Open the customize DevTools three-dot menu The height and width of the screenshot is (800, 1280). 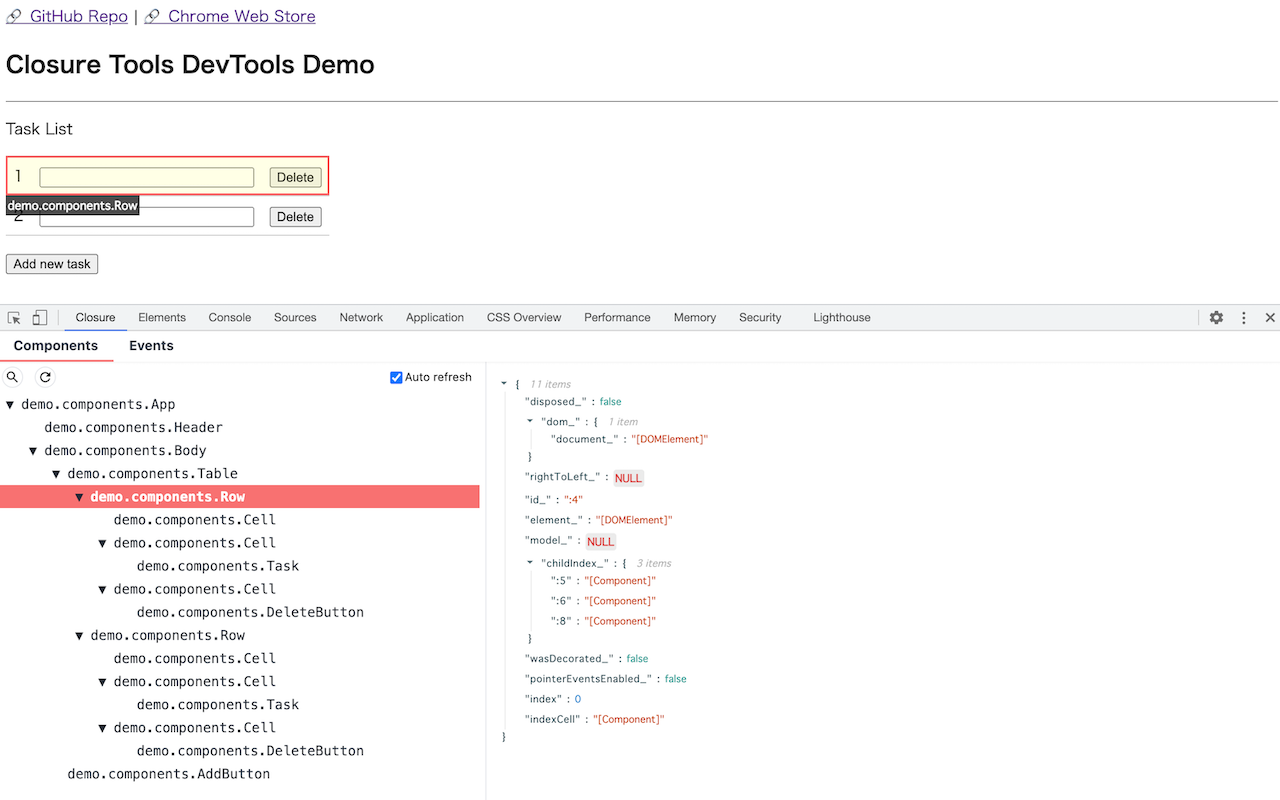point(1243,317)
